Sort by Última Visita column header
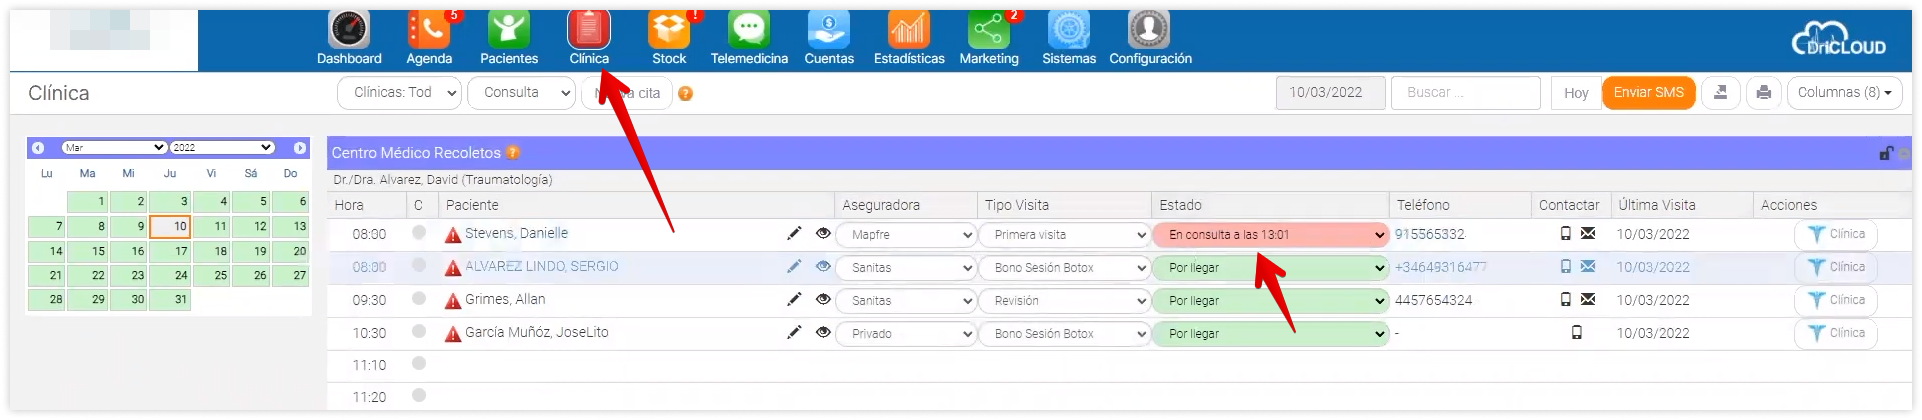1922x420 pixels. click(1657, 205)
